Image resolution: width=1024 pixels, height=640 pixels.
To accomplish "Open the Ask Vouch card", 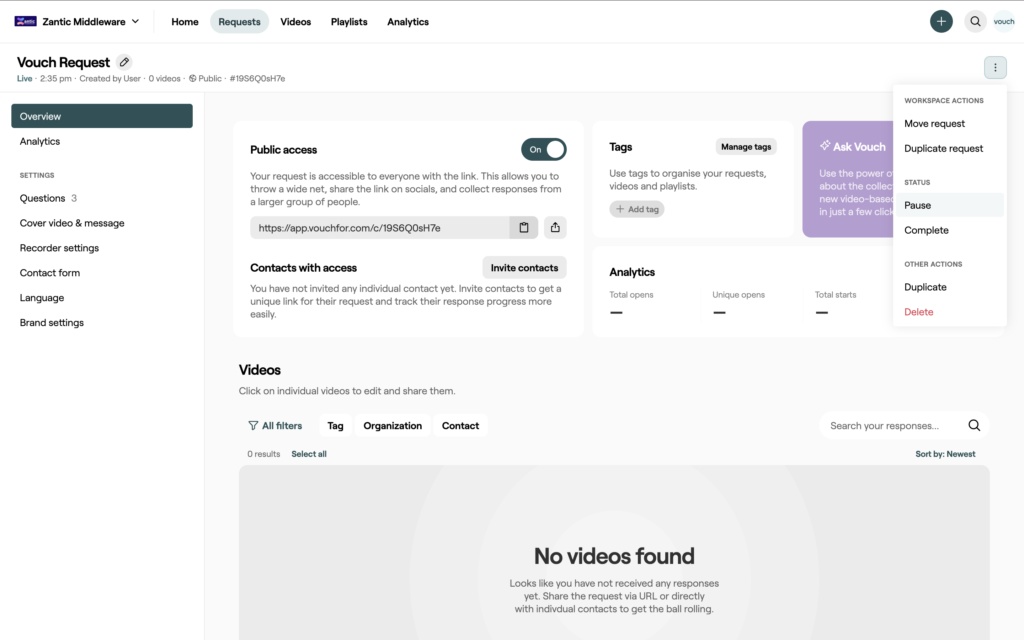I will pos(848,179).
